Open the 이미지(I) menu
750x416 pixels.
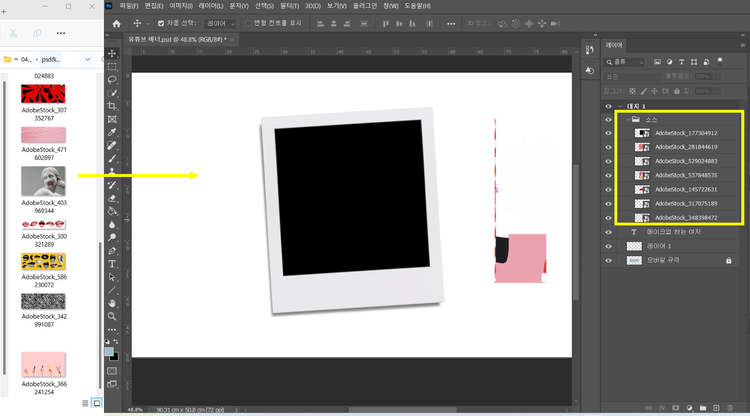point(181,6)
